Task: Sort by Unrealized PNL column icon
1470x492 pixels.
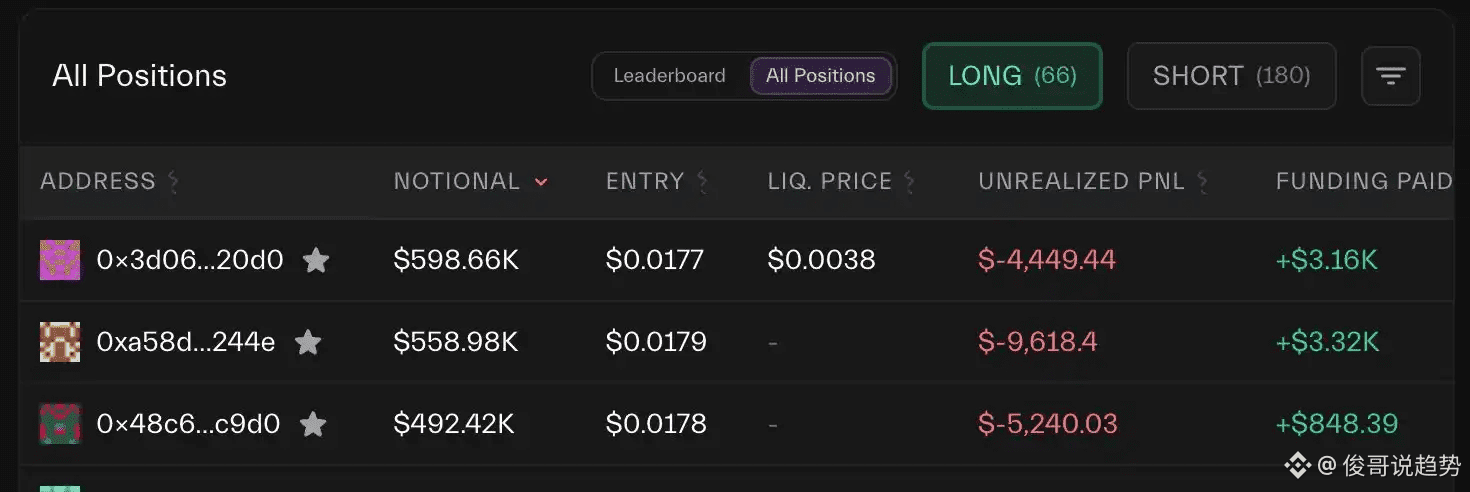Action: point(1202,182)
